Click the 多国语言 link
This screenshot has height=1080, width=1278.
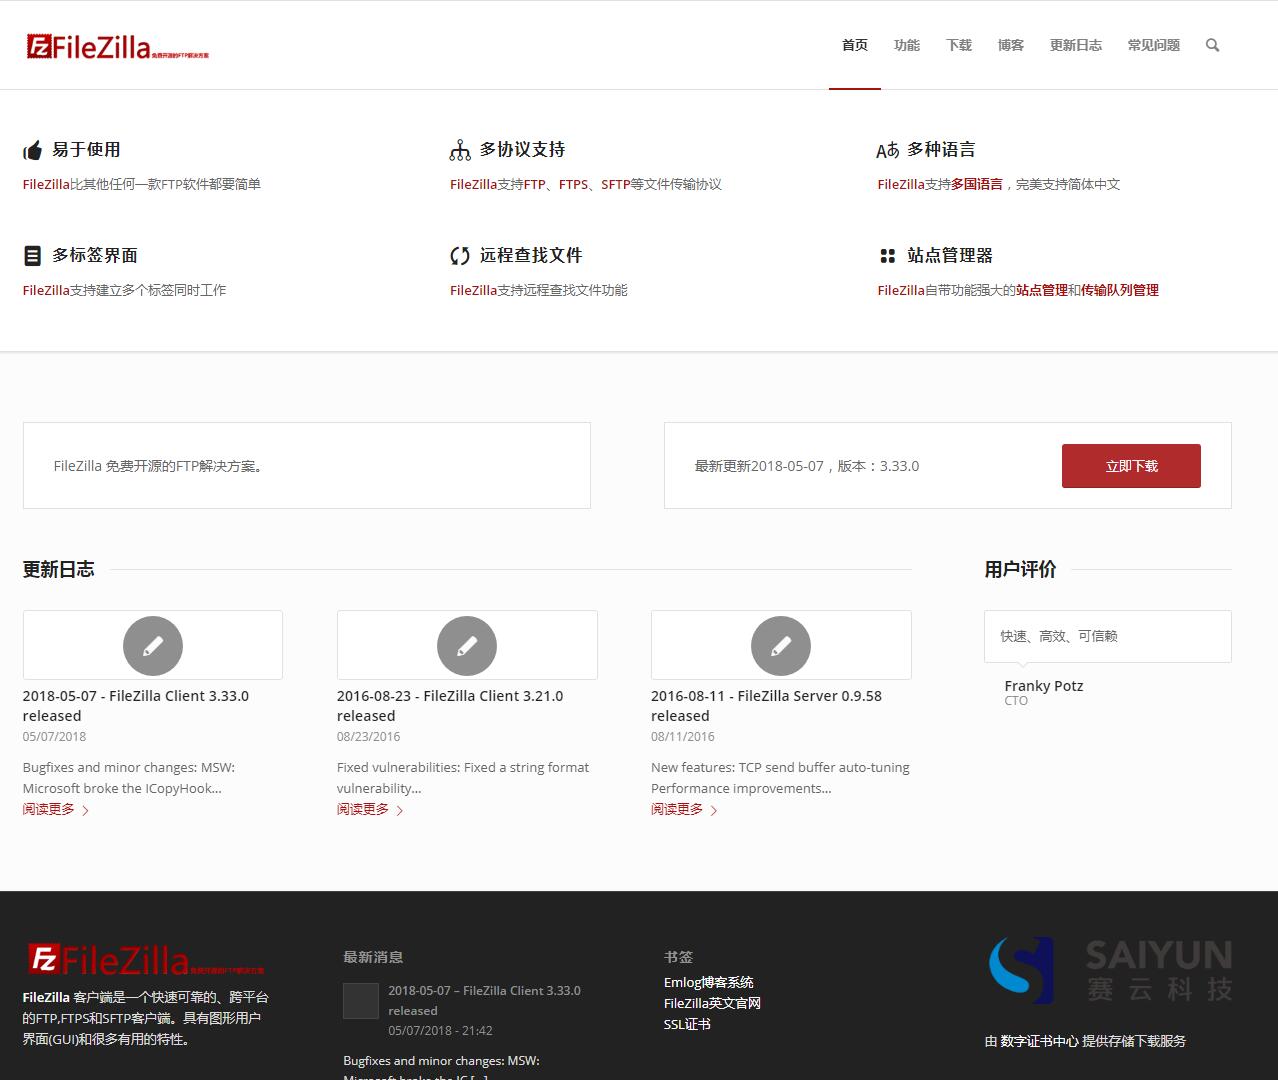click(977, 184)
